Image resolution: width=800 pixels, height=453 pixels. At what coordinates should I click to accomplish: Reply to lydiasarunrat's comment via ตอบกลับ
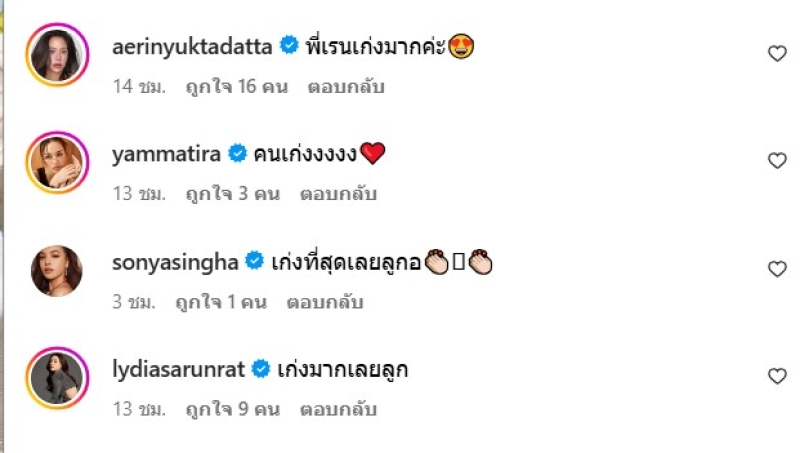pyautogui.click(x=338, y=409)
